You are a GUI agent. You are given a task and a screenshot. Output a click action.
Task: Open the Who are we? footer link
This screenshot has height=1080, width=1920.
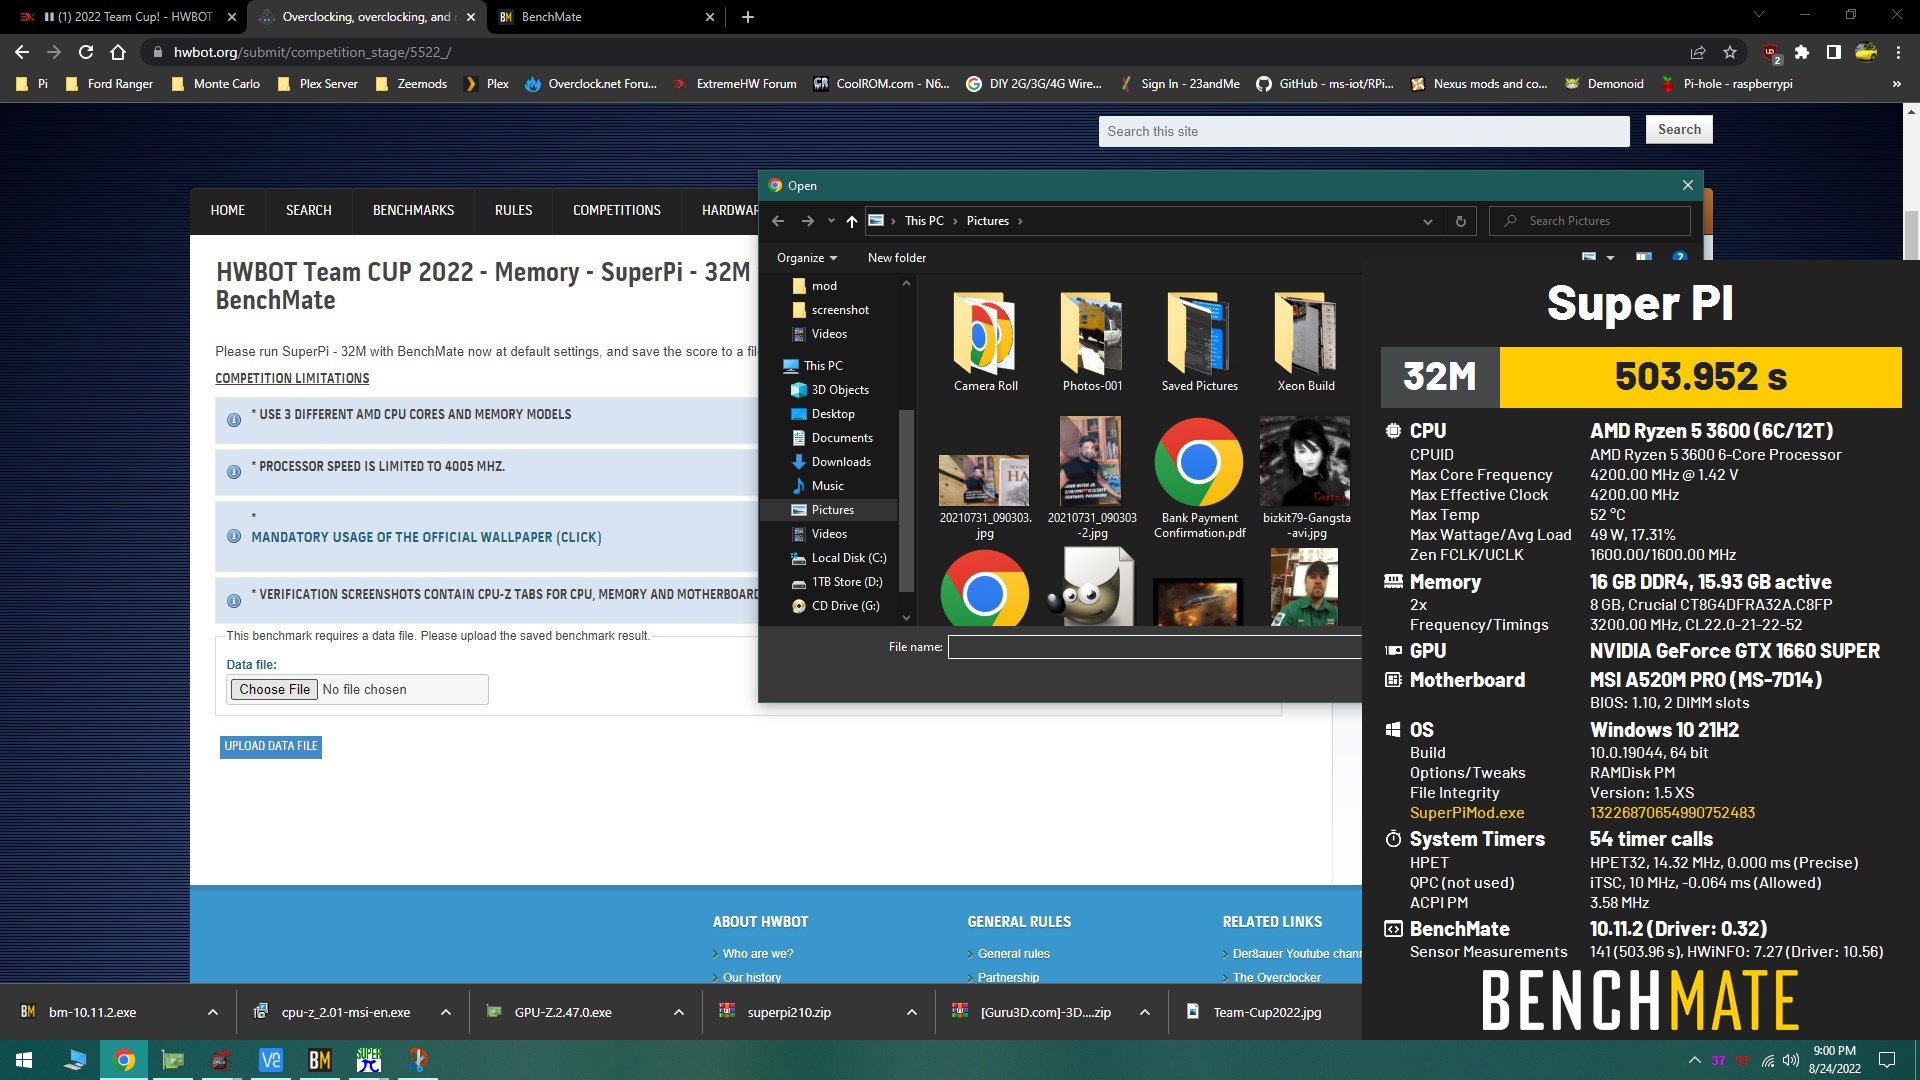(758, 954)
